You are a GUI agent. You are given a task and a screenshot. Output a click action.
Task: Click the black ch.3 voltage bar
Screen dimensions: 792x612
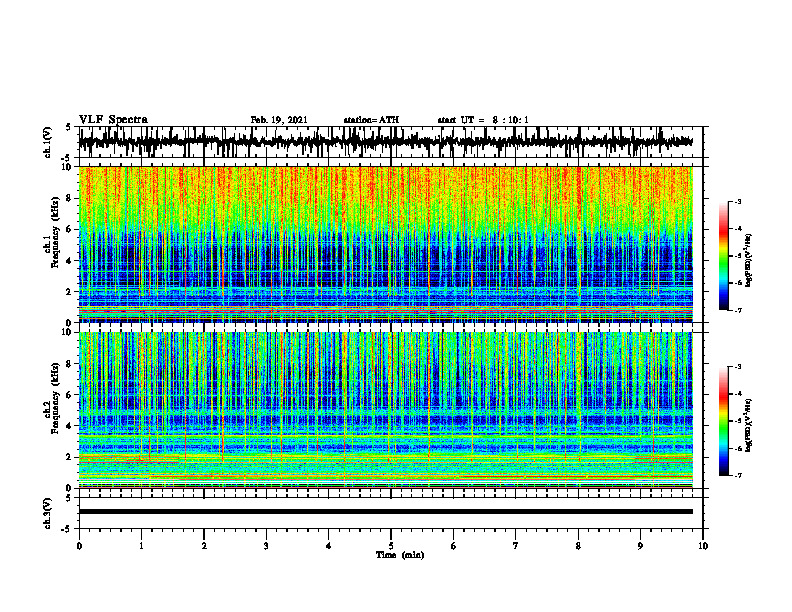385,512
